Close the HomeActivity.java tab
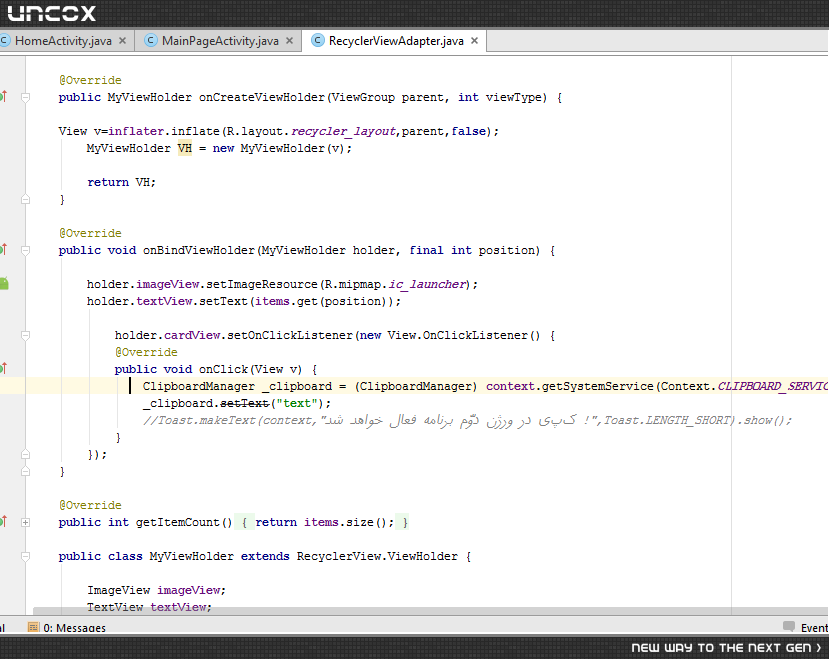 coord(122,41)
